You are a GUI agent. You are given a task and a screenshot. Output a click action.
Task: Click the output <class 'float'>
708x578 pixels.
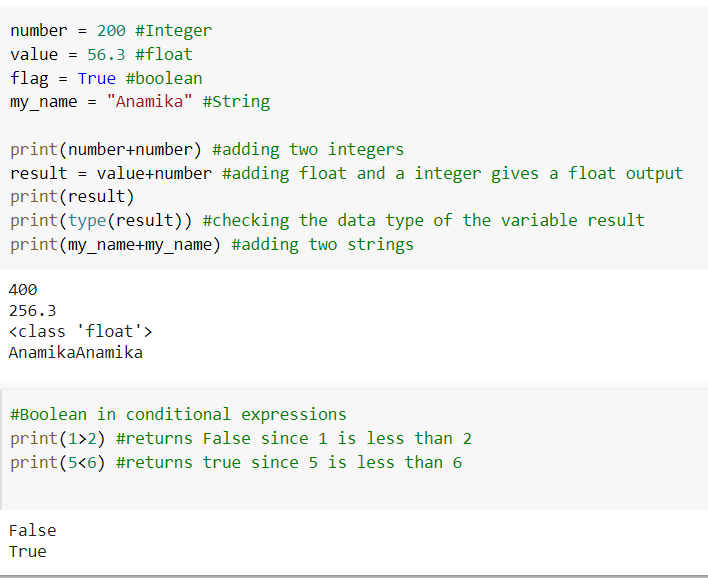tap(80, 331)
